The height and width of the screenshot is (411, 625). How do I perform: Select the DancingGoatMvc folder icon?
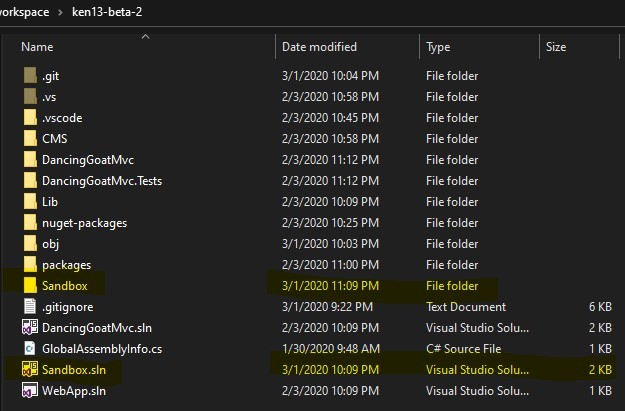point(30,159)
